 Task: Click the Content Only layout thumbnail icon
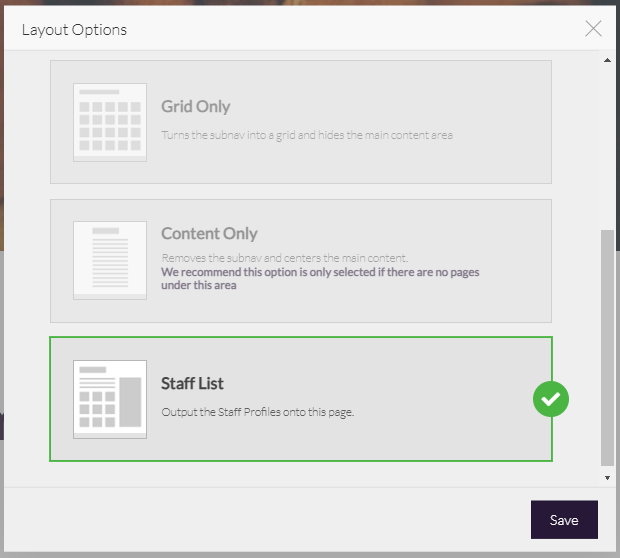[x=110, y=260]
